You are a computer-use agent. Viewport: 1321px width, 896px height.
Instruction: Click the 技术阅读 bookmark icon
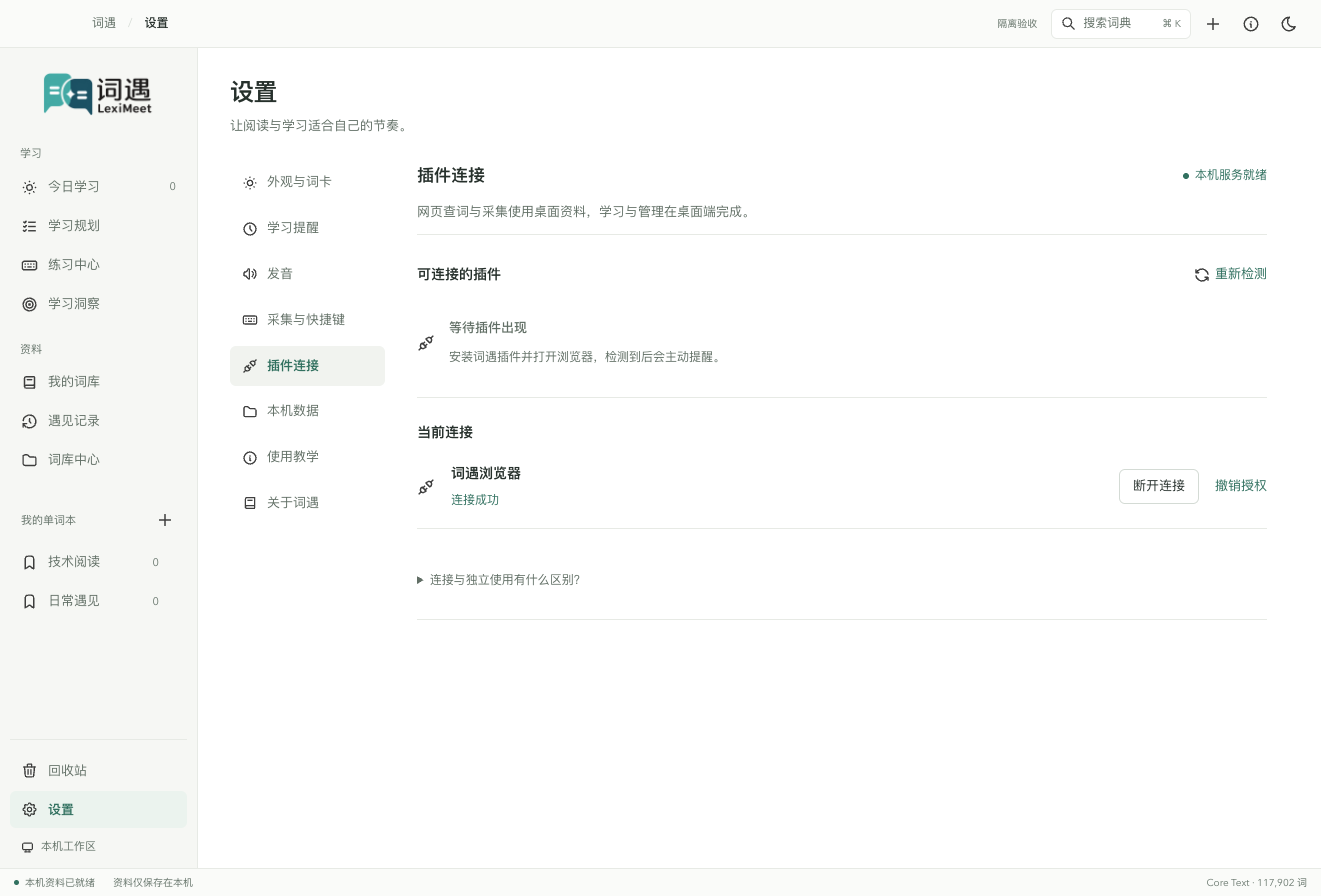click(x=29, y=562)
